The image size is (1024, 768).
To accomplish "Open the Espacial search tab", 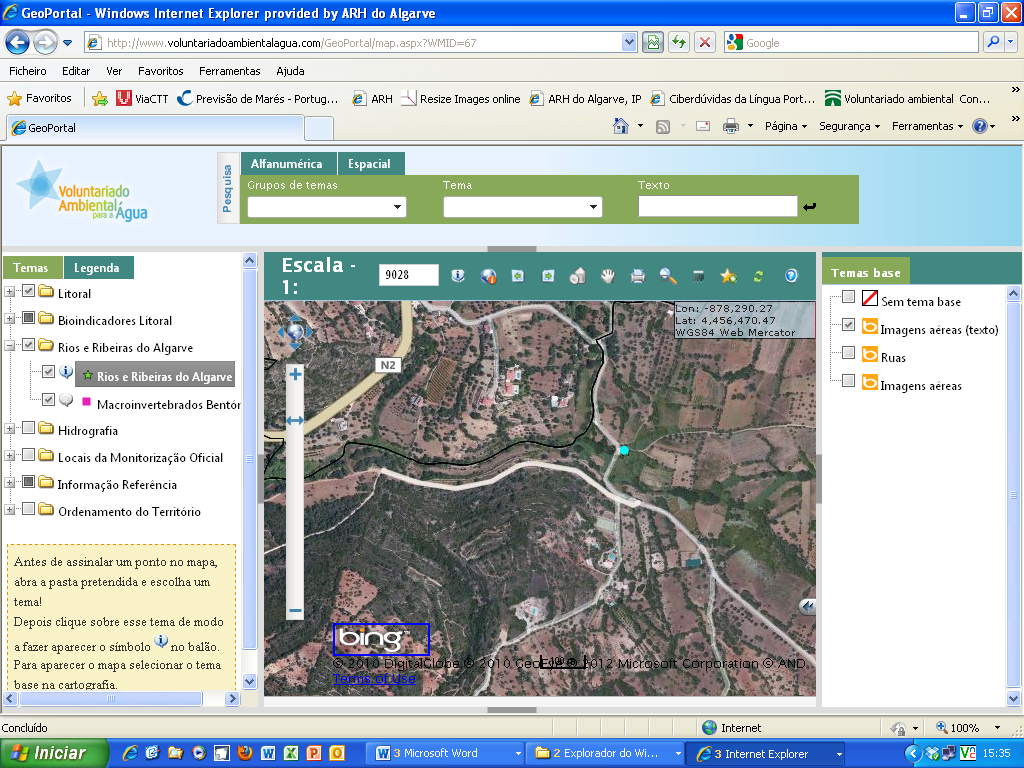I will point(369,164).
